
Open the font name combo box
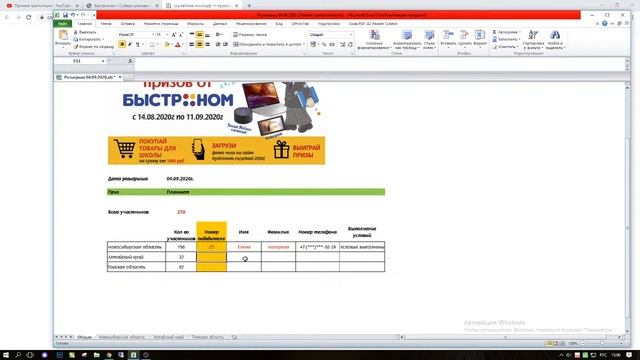(137, 35)
